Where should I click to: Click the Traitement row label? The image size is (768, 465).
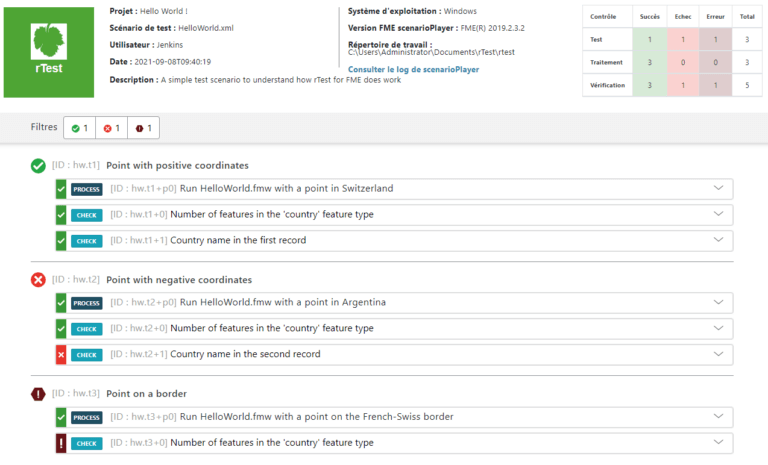point(606,62)
